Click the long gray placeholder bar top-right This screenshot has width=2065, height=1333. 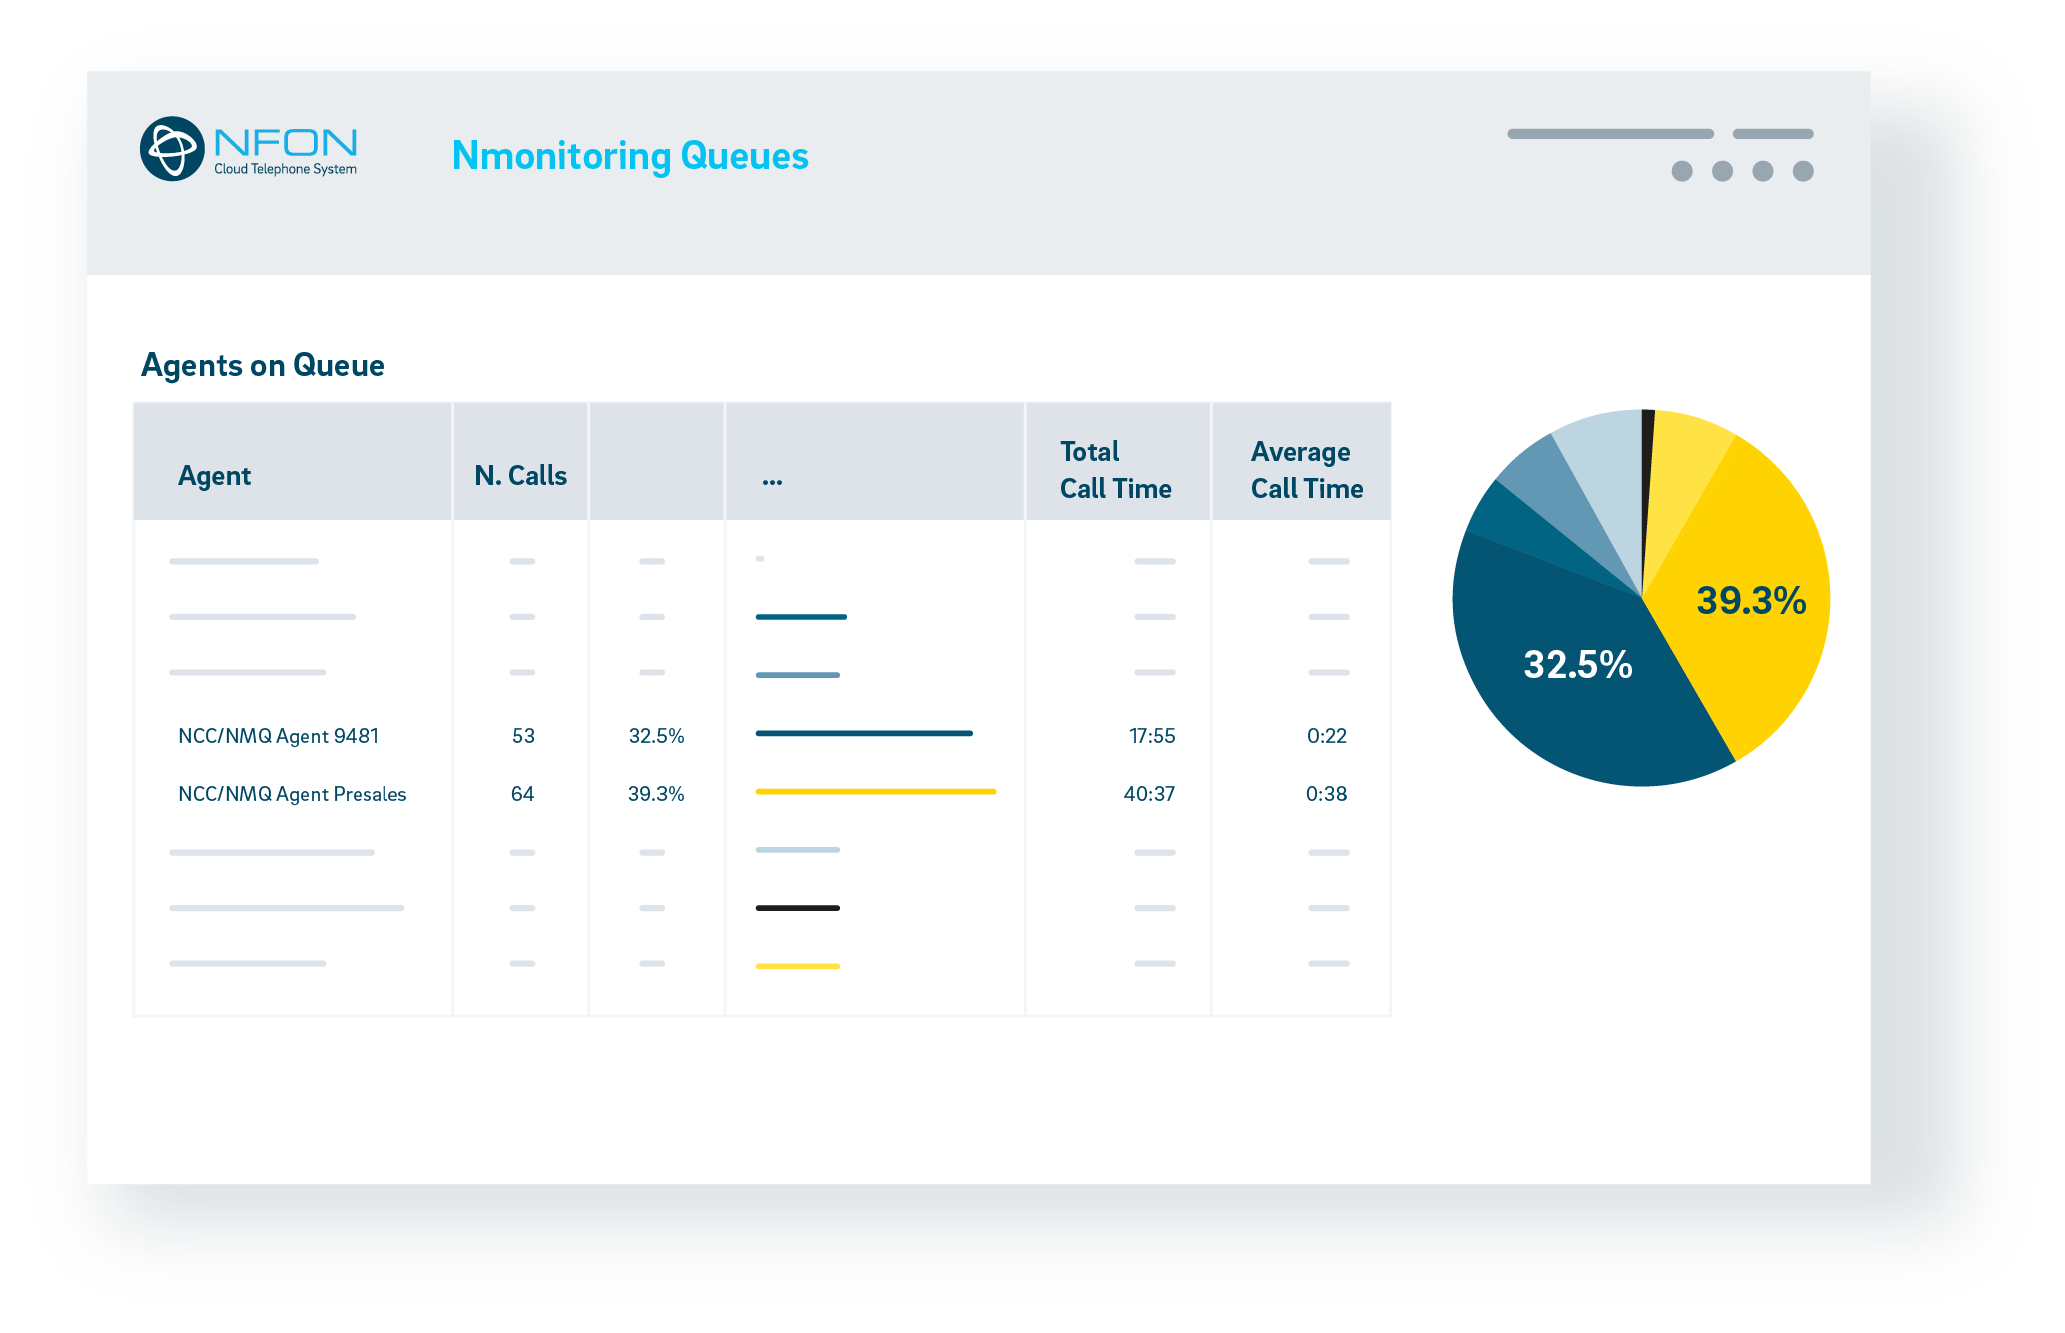(1610, 134)
